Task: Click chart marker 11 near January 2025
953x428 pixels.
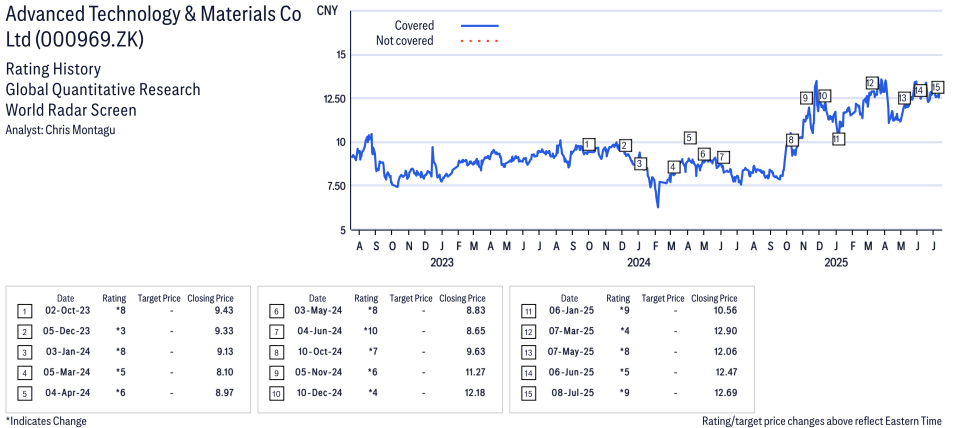Action: [x=838, y=139]
